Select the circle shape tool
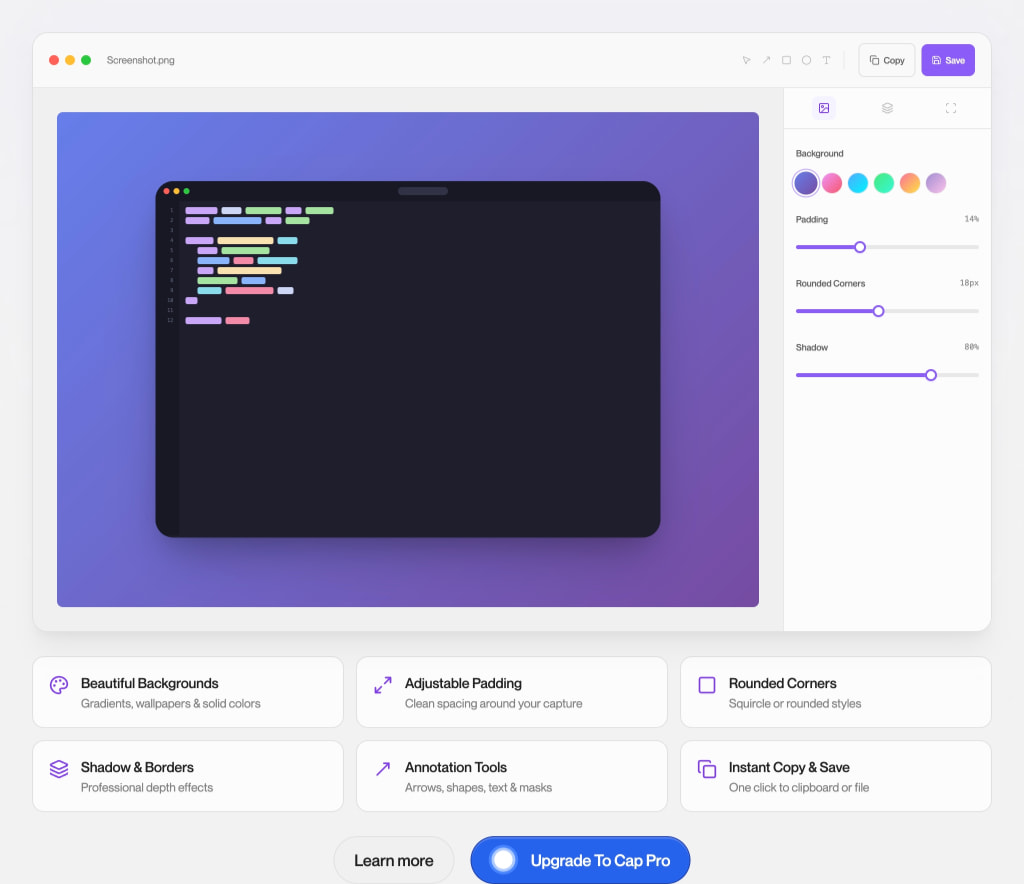Screen dimensions: 1024x884 (807, 60)
